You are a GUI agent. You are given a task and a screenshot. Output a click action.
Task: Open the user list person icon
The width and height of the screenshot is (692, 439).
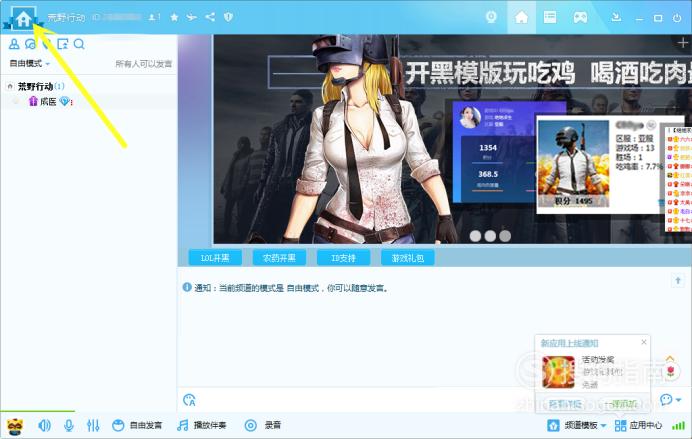14,44
